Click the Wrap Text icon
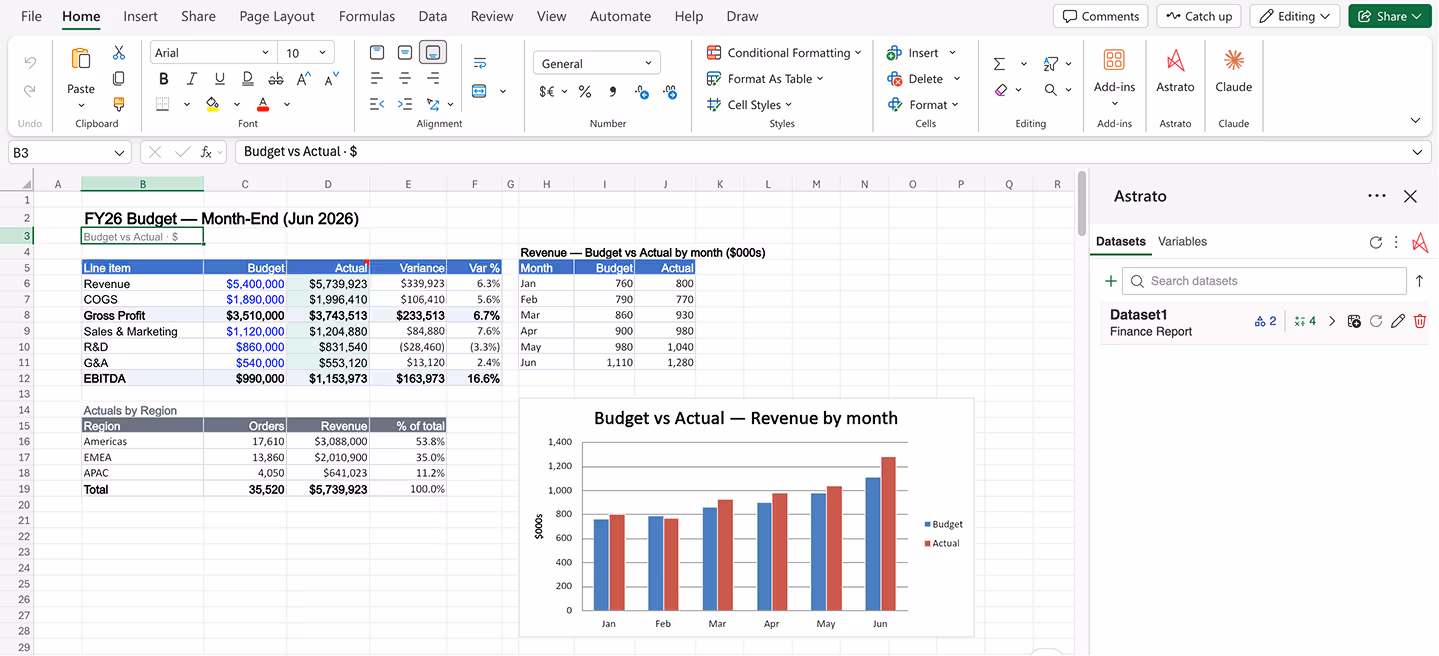 point(480,64)
